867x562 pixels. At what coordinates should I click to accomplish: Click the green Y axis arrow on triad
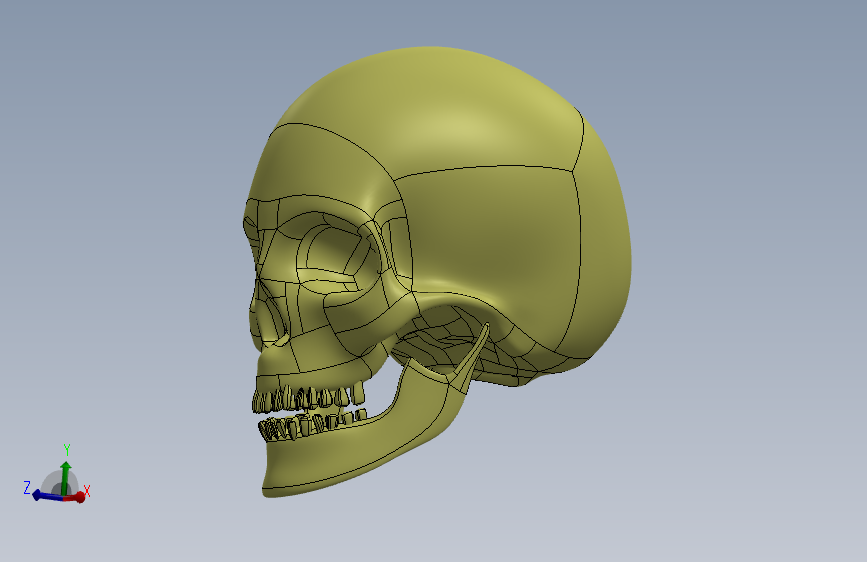[x=66, y=476]
